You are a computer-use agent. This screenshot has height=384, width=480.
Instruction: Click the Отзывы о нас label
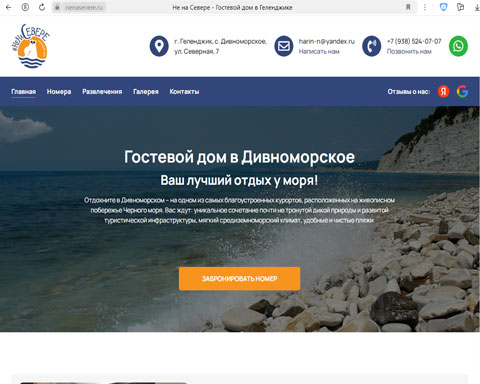pos(409,92)
